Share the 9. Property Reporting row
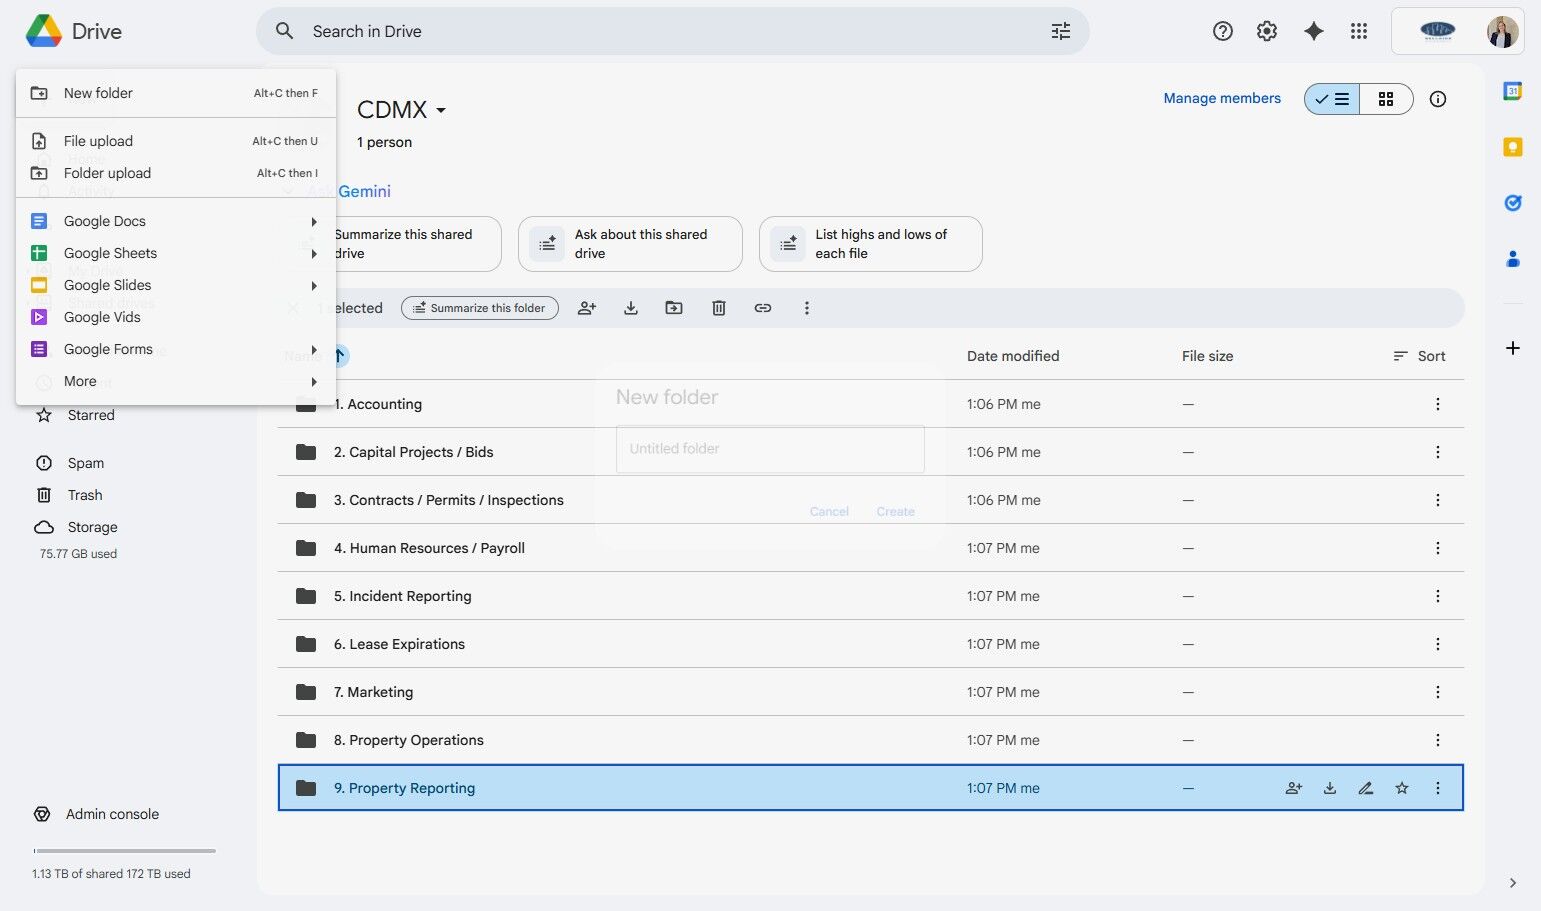 (x=1294, y=788)
